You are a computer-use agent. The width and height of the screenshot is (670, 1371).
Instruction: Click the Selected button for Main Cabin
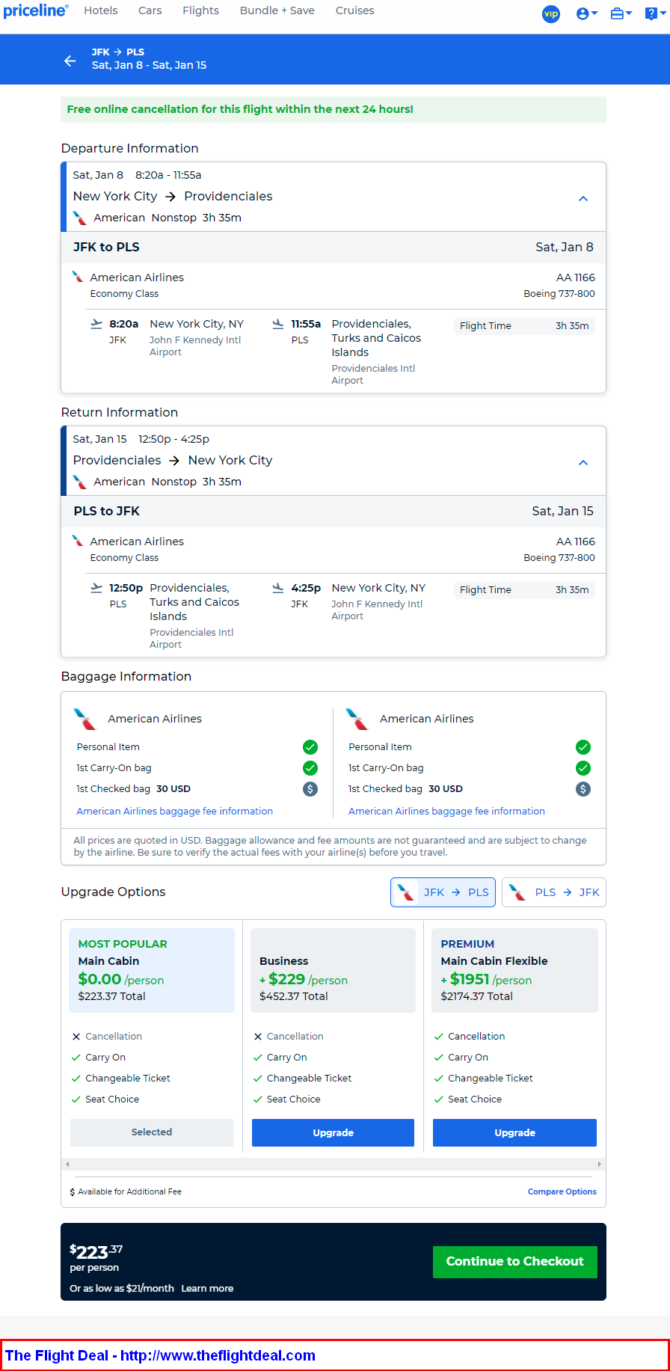(x=152, y=1132)
